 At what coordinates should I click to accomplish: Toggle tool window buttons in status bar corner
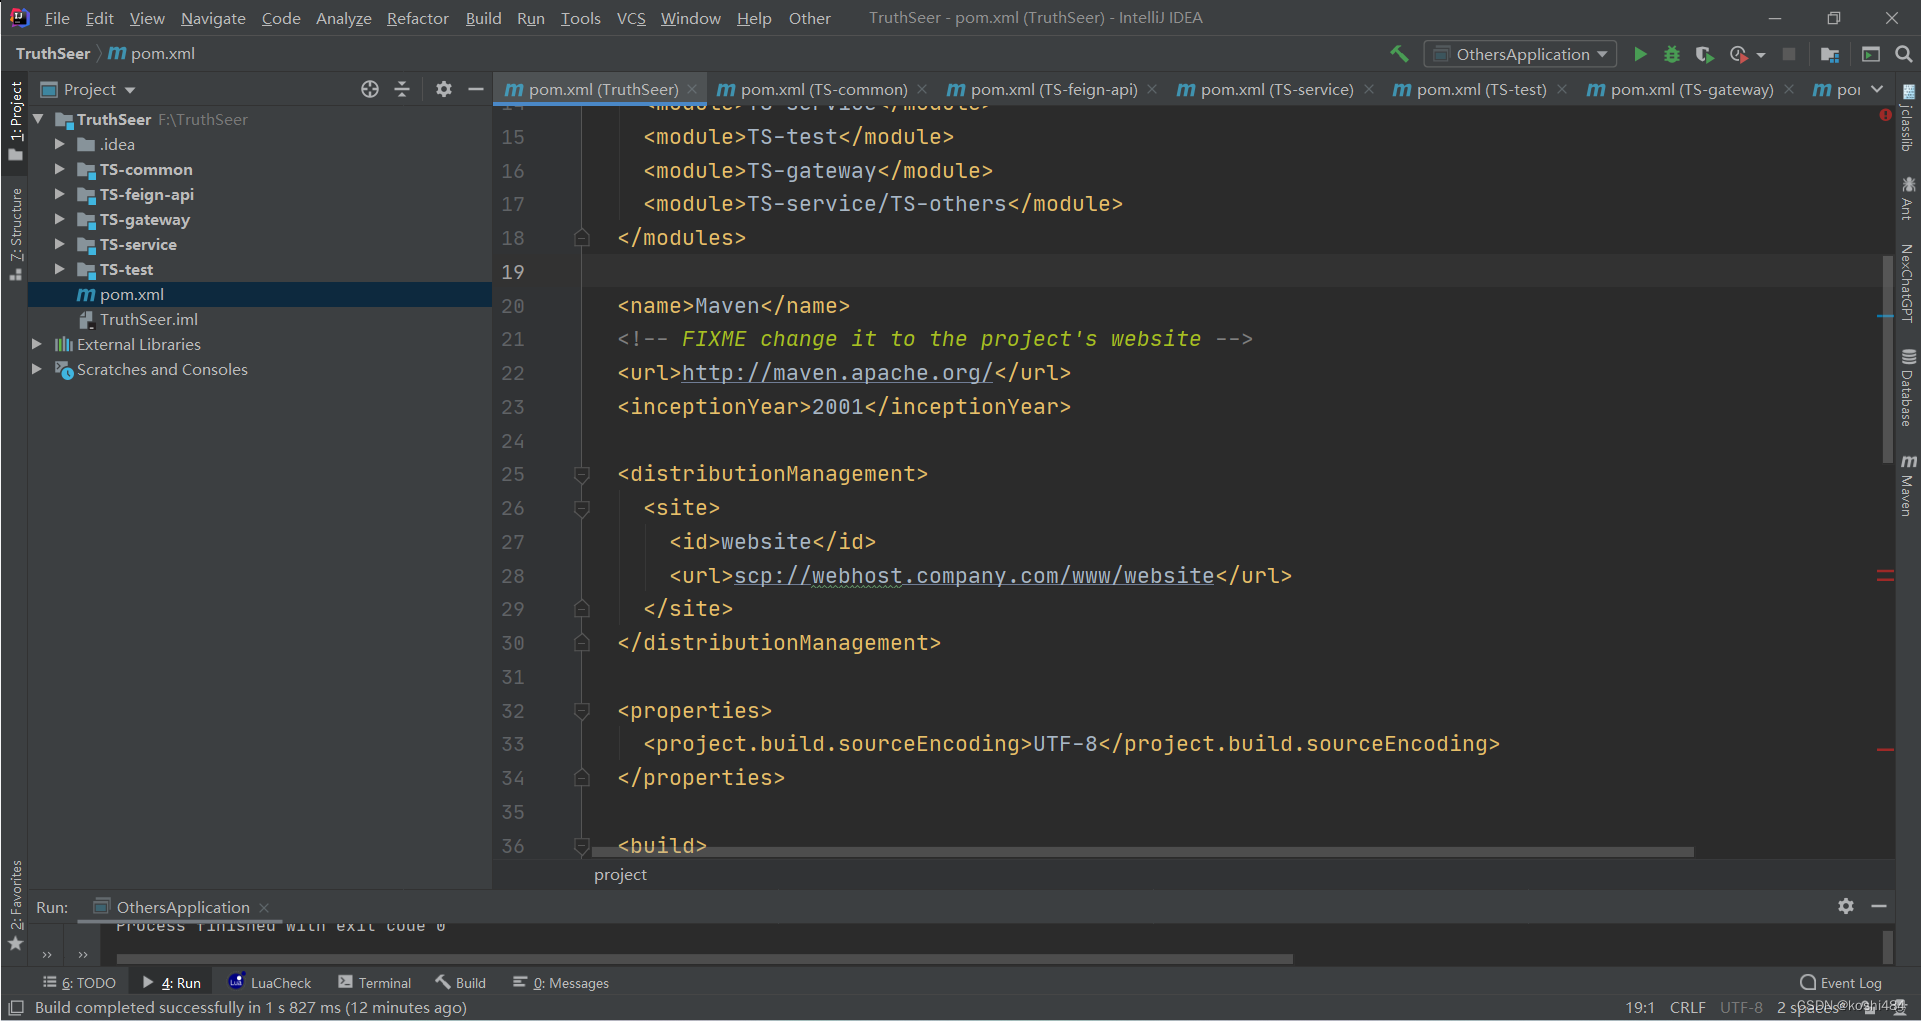point(16,1008)
